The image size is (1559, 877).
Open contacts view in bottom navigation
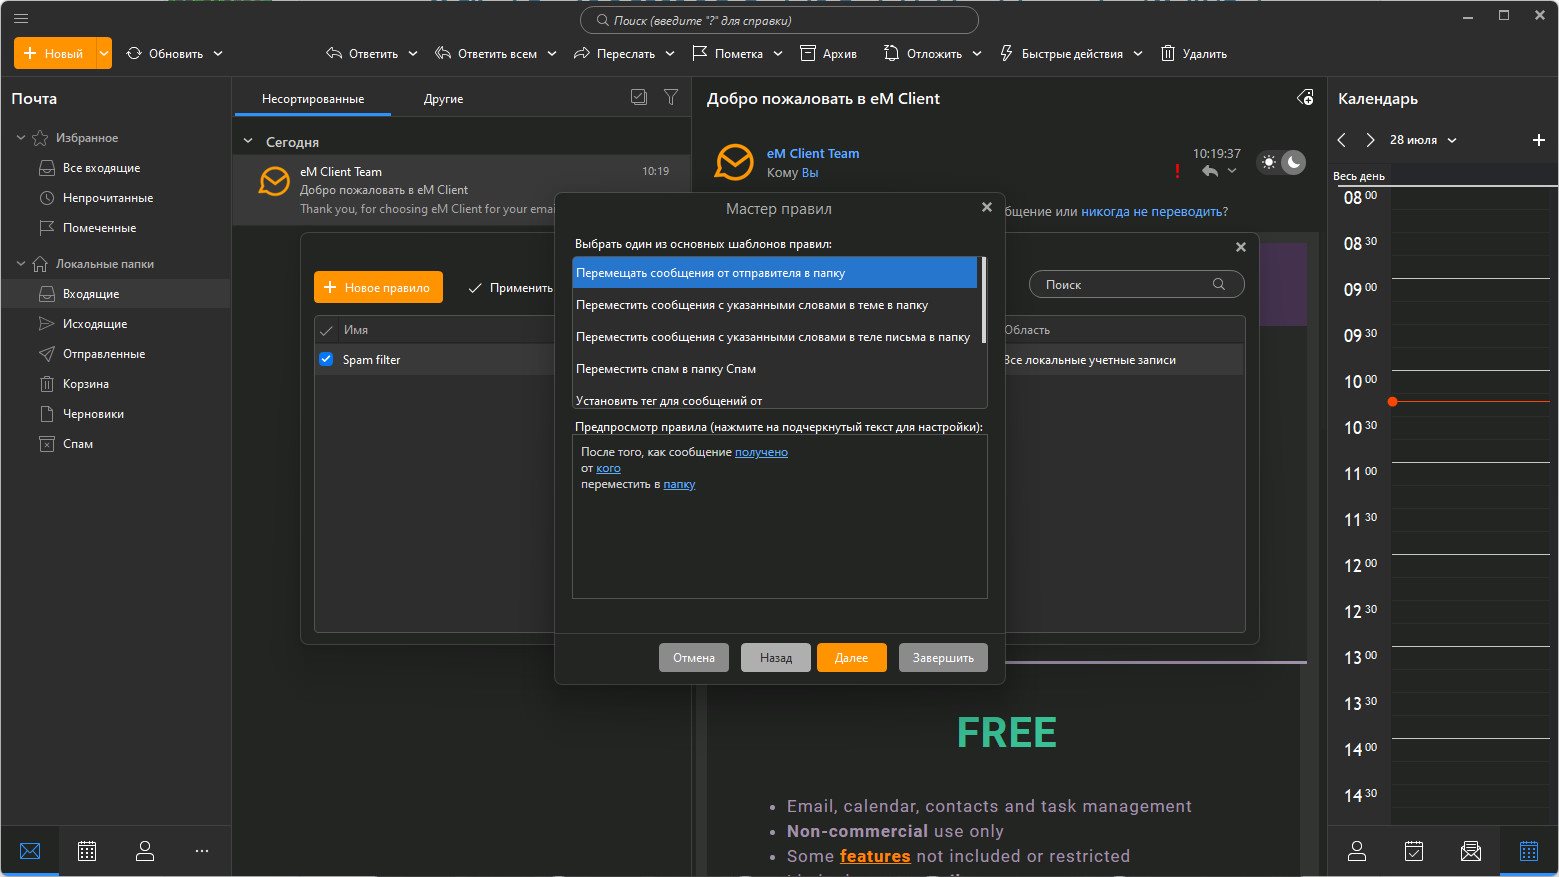tap(145, 851)
